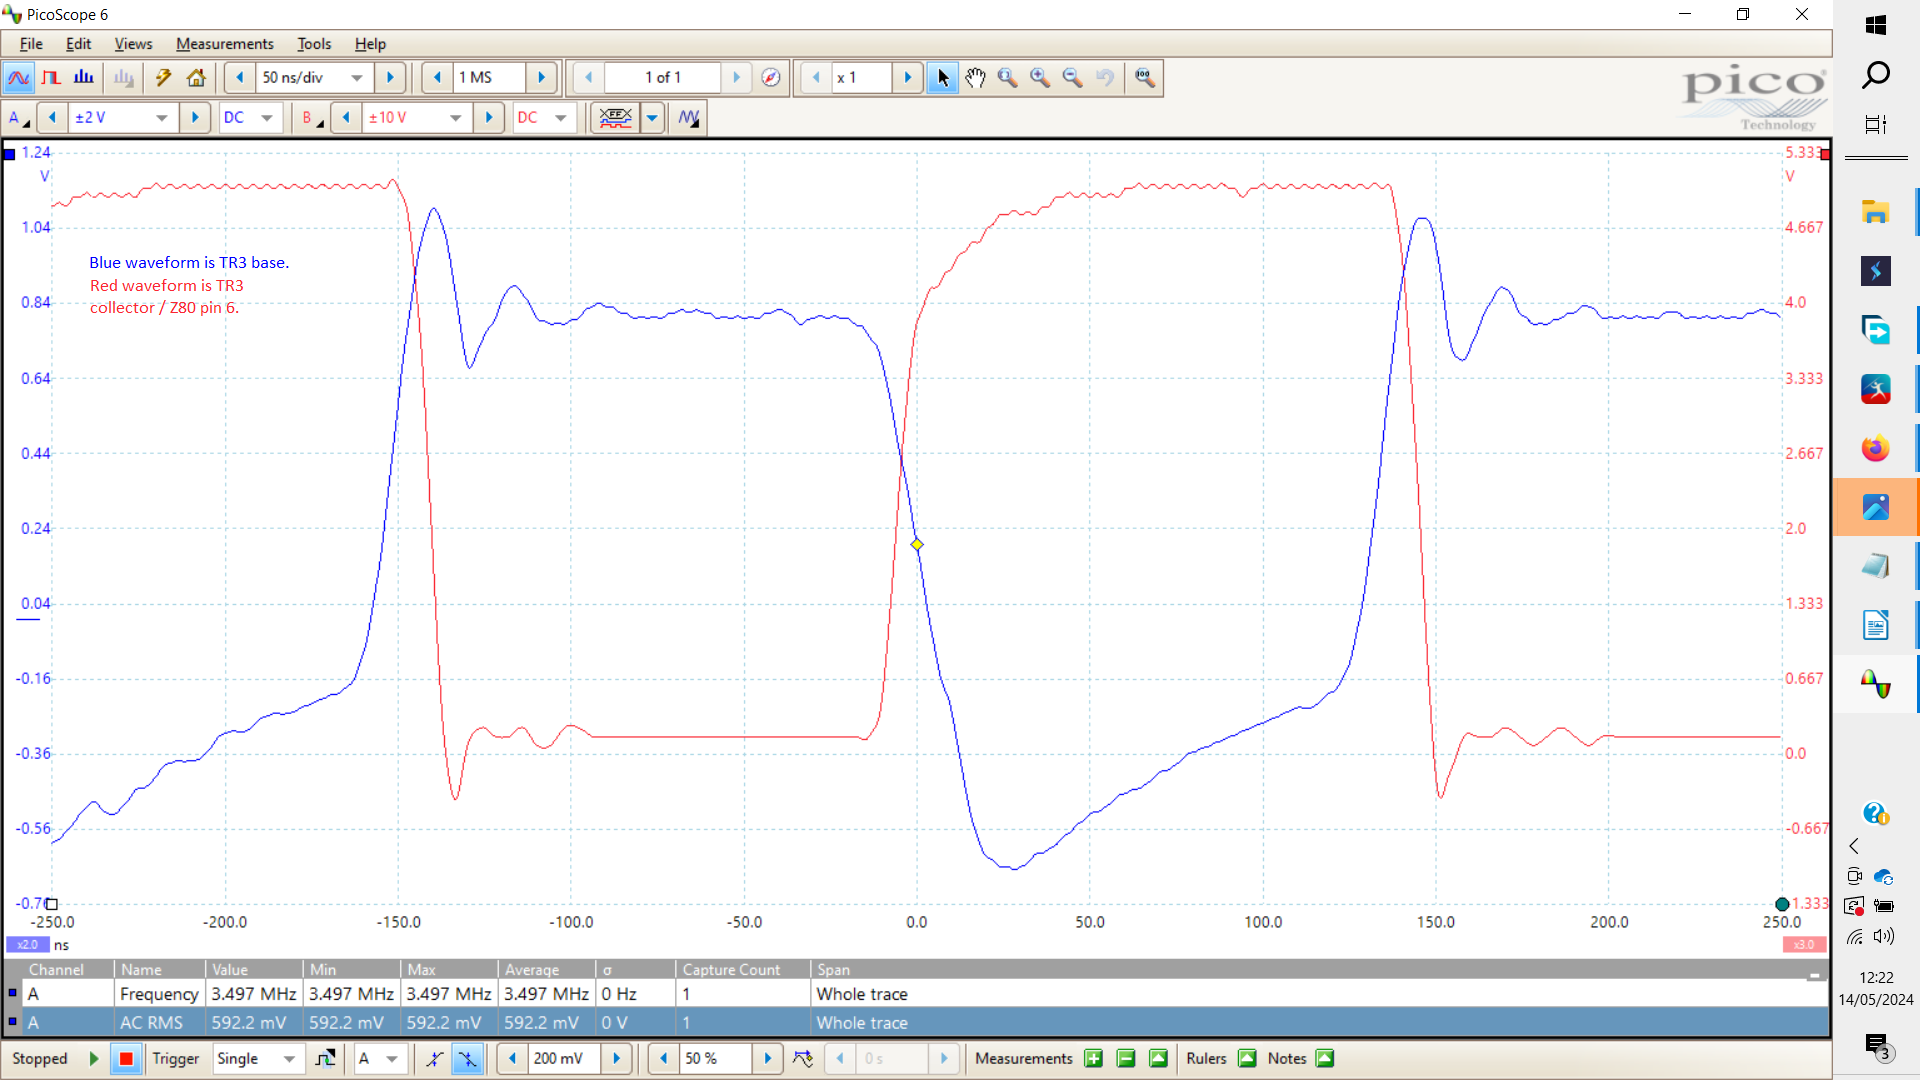Select the Hand pan tool
This screenshot has height=1080, width=1920.
point(975,78)
